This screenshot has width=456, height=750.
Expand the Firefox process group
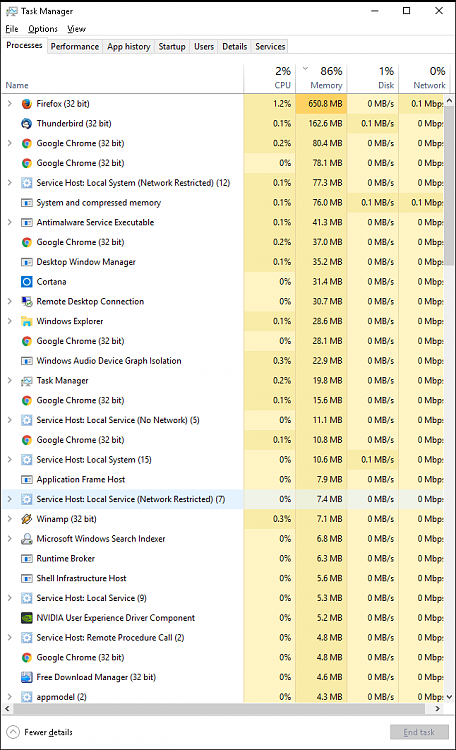point(10,104)
